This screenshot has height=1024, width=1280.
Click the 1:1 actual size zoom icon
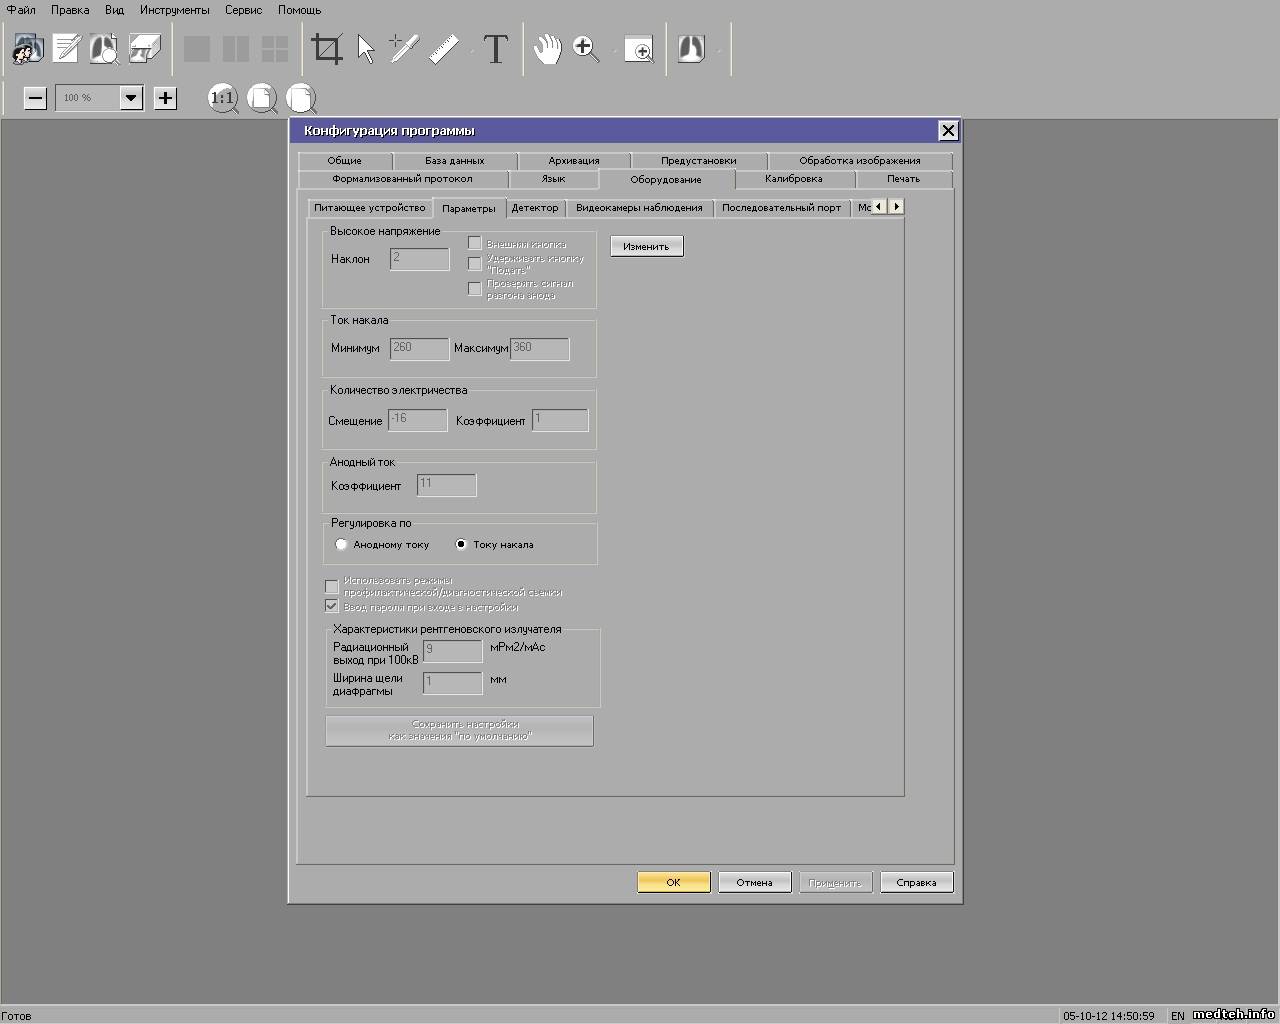coord(222,98)
